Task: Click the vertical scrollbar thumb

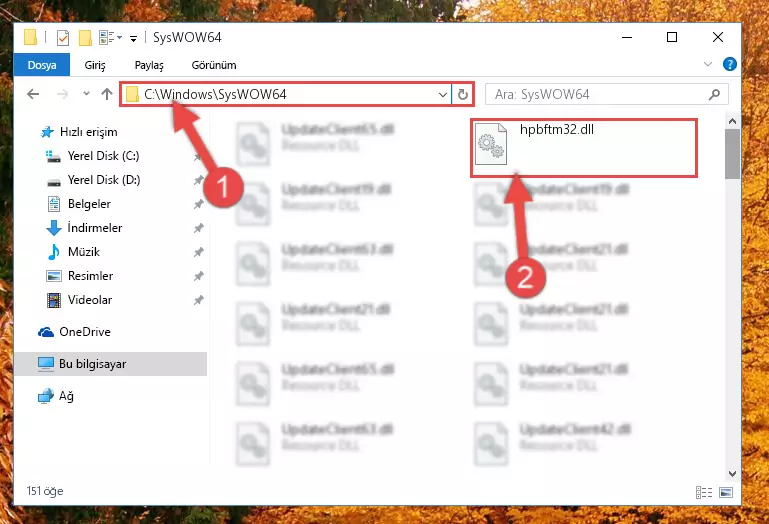Action: tap(732, 154)
